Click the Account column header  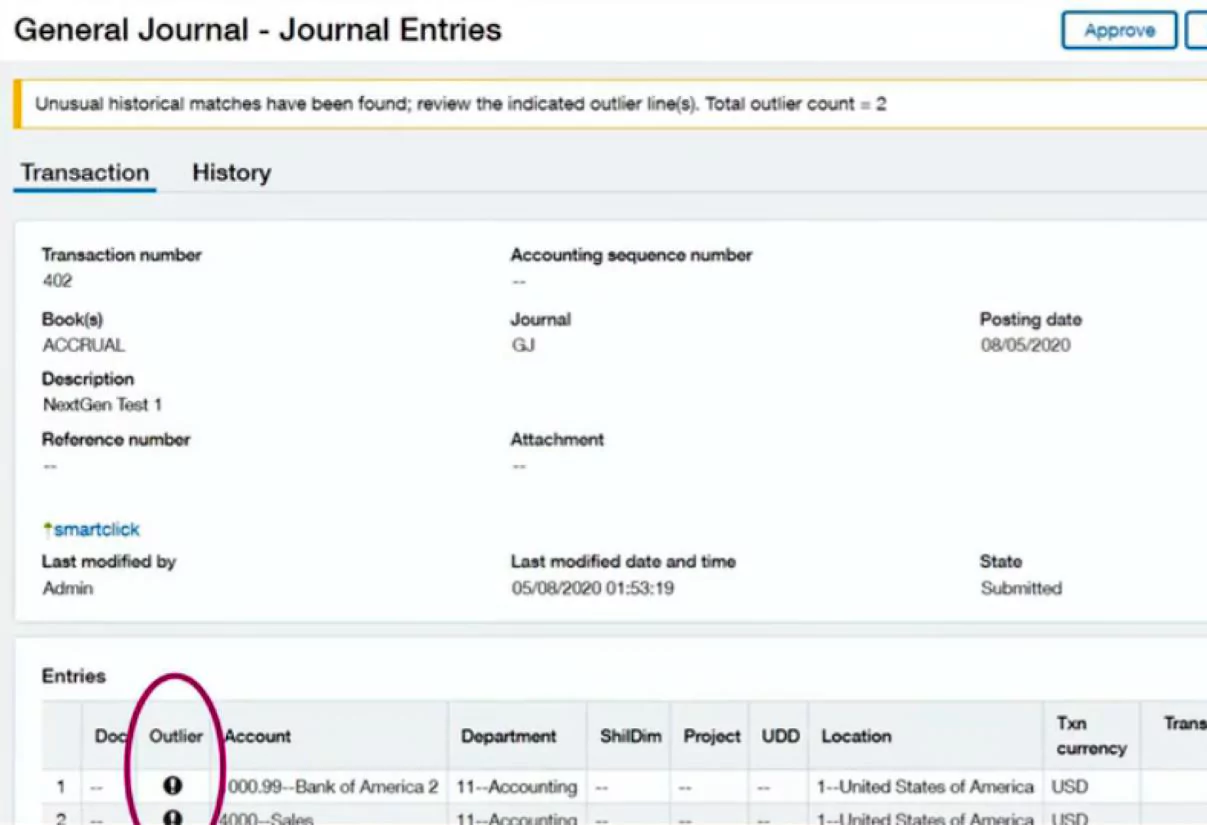click(258, 736)
